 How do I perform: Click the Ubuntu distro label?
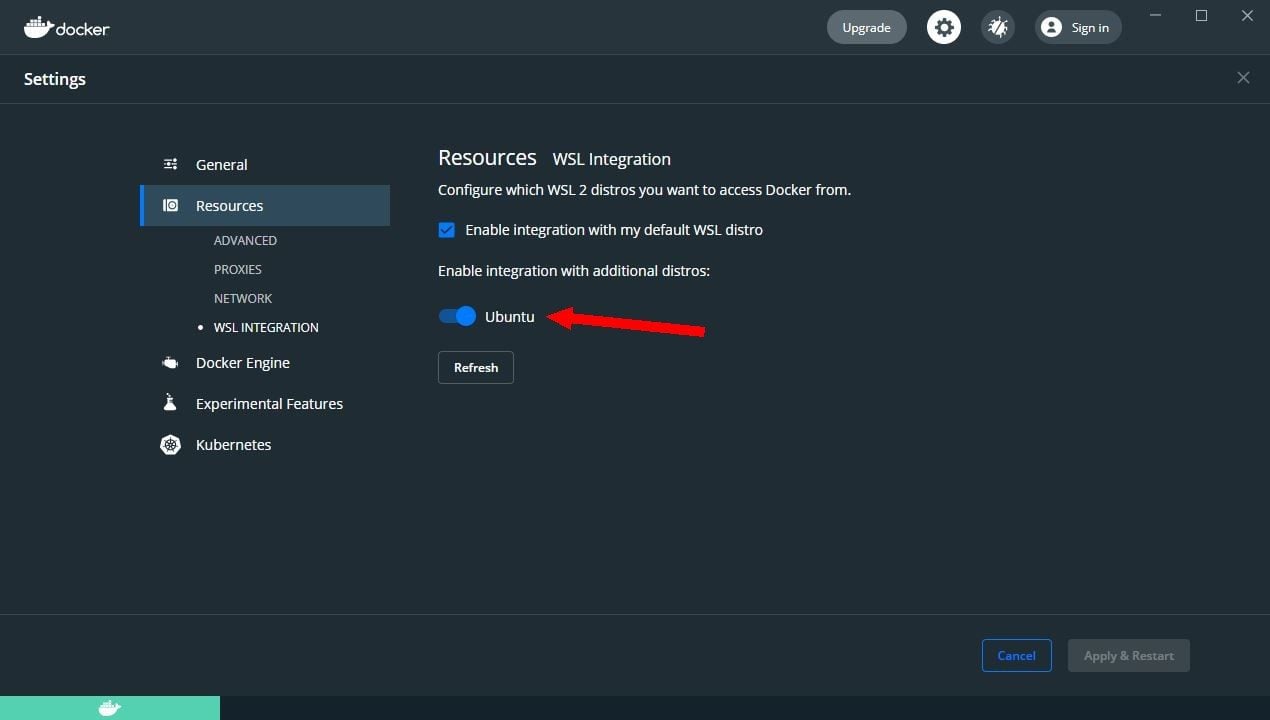coord(510,316)
